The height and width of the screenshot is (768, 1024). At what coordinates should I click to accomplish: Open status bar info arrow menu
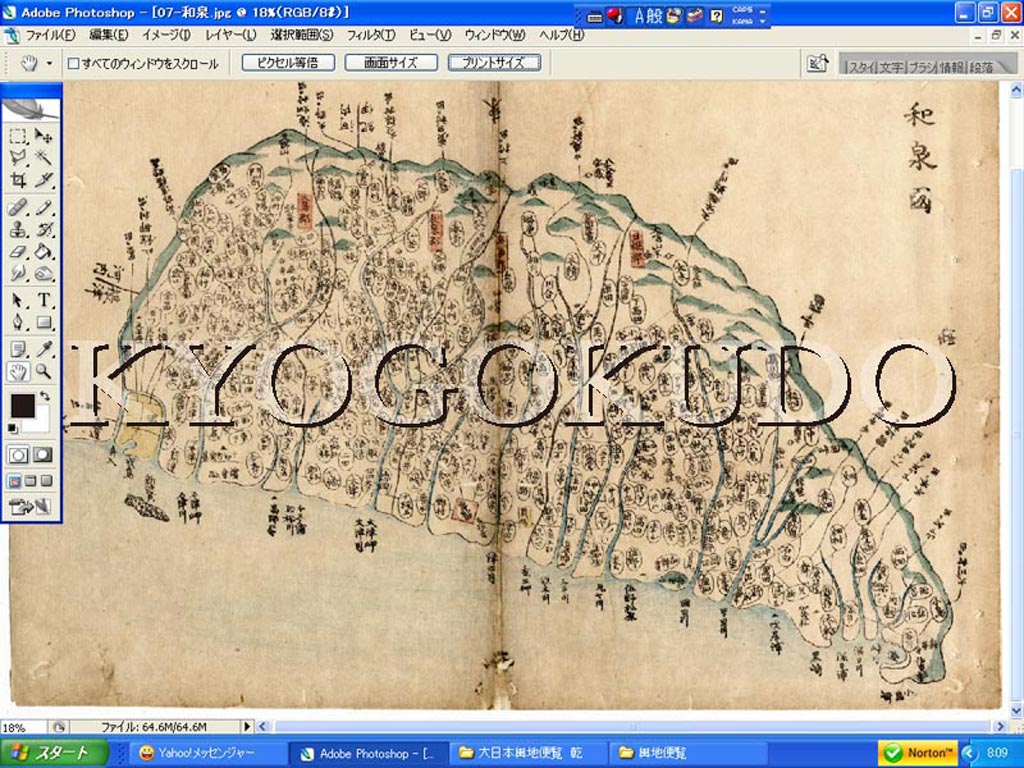247,726
